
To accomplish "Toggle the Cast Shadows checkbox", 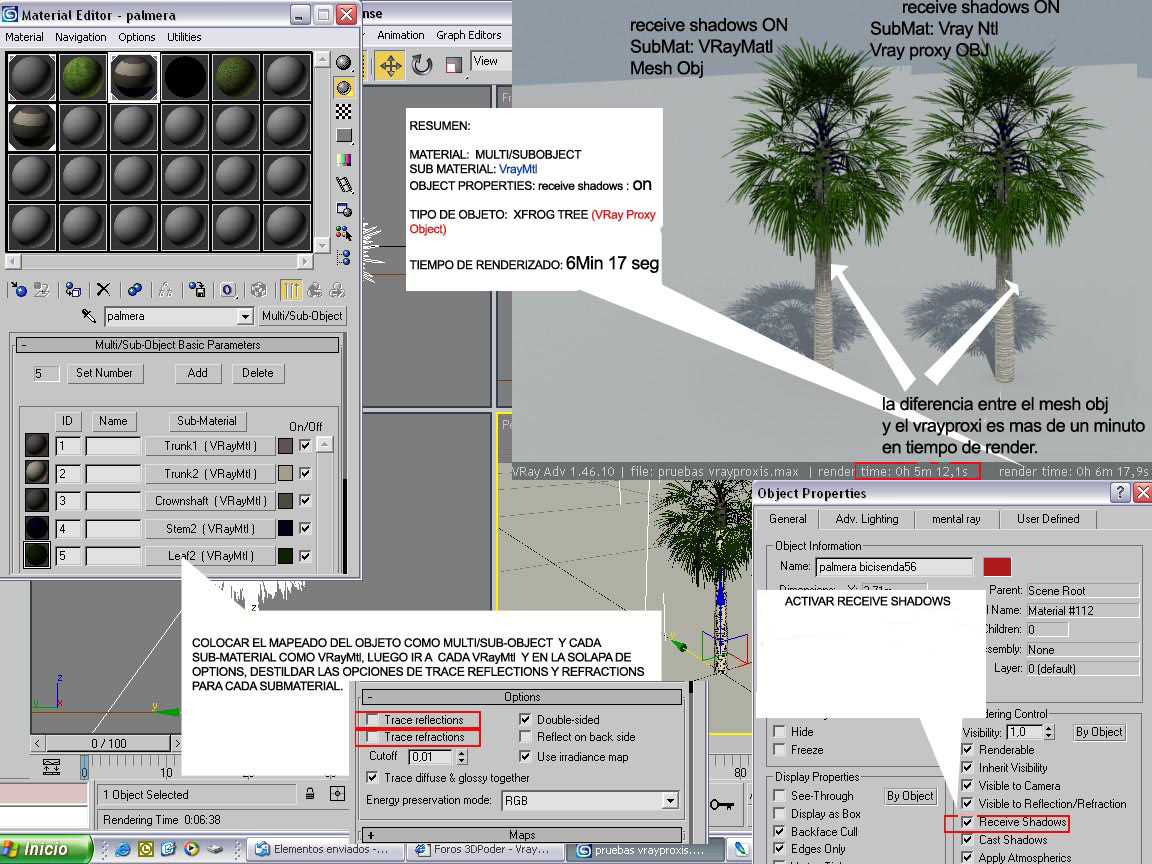I will tap(967, 840).
